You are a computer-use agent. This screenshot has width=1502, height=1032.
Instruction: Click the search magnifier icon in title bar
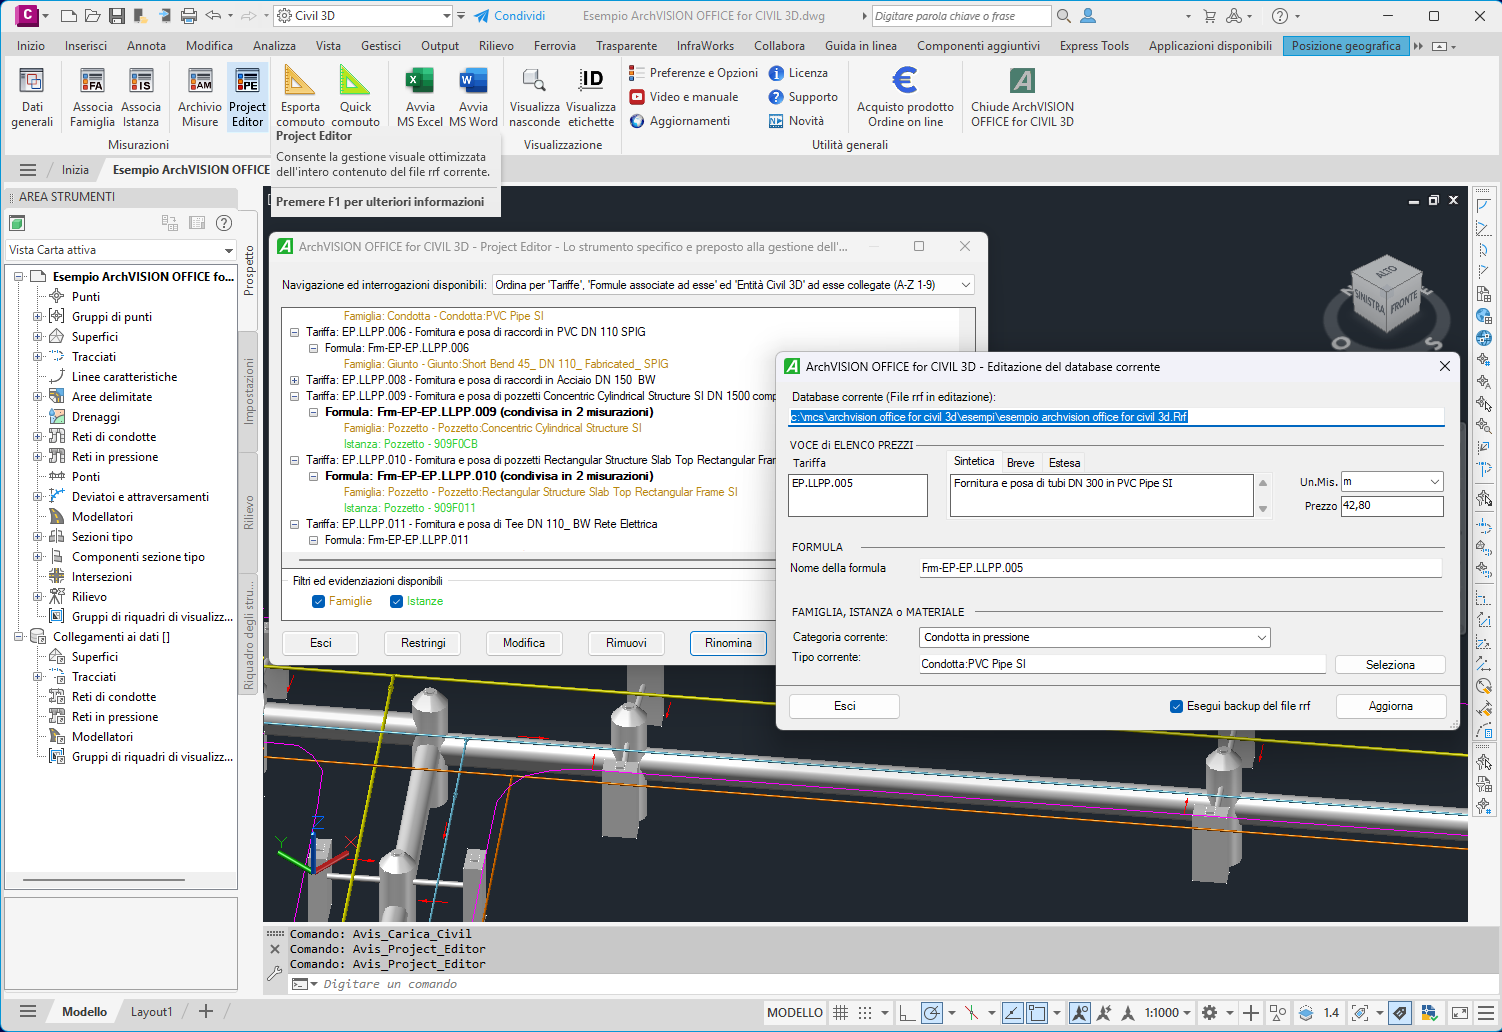(1064, 16)
